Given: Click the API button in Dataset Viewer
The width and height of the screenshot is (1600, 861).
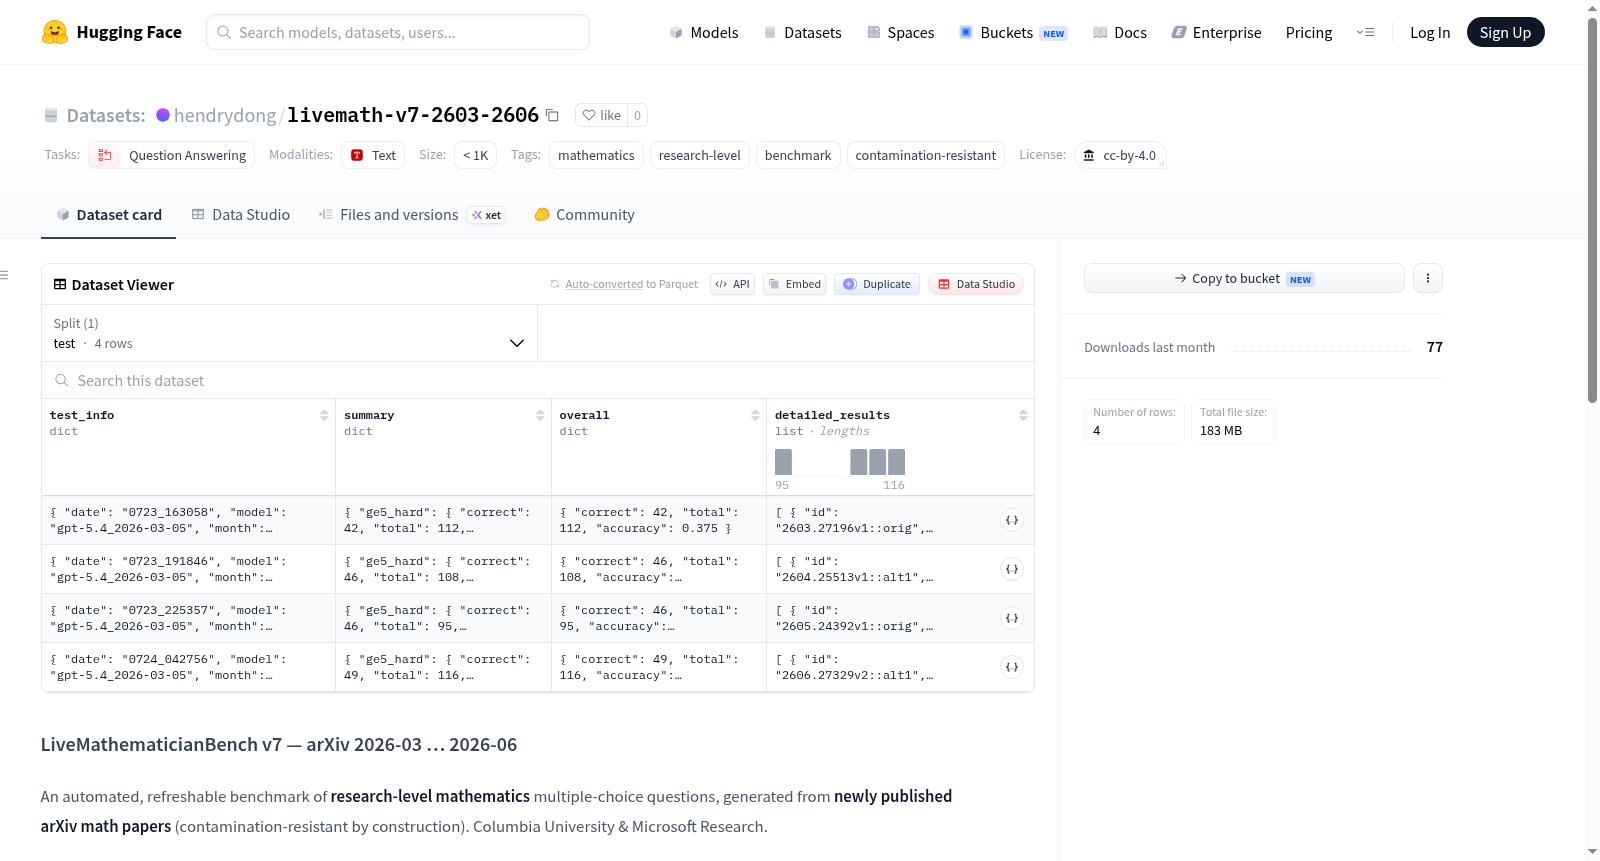Looking at the screenshot, I should point(732,284).
